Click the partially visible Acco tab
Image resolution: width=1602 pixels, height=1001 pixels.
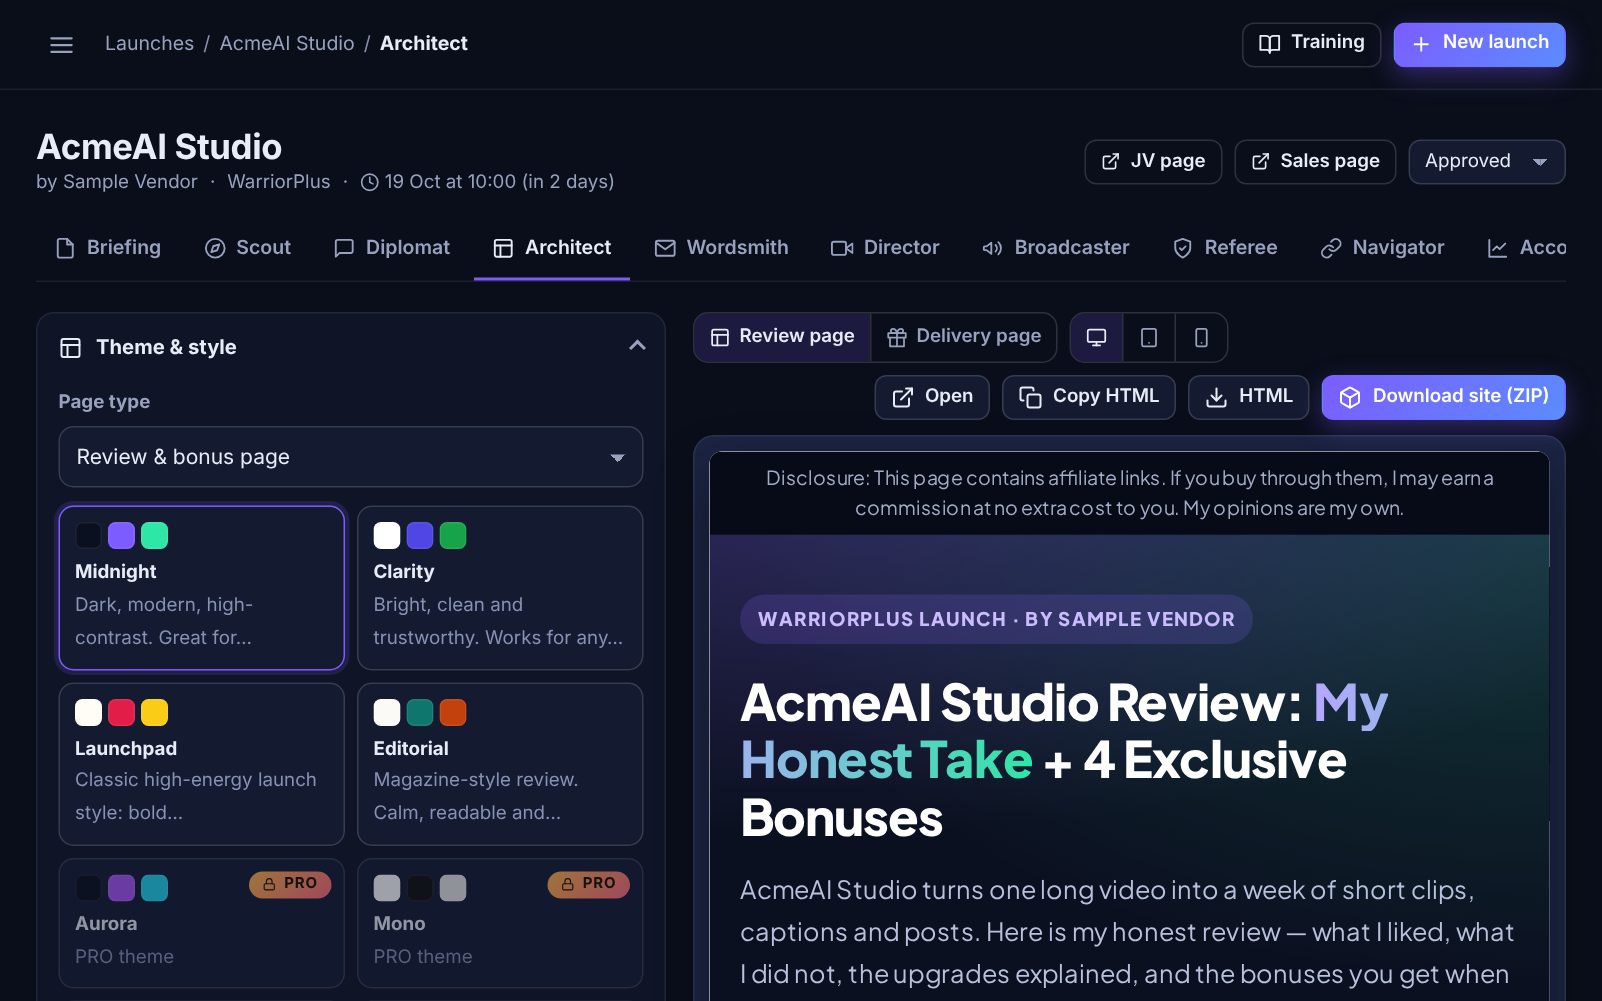pyautogui.click(x=1527, y=248)
